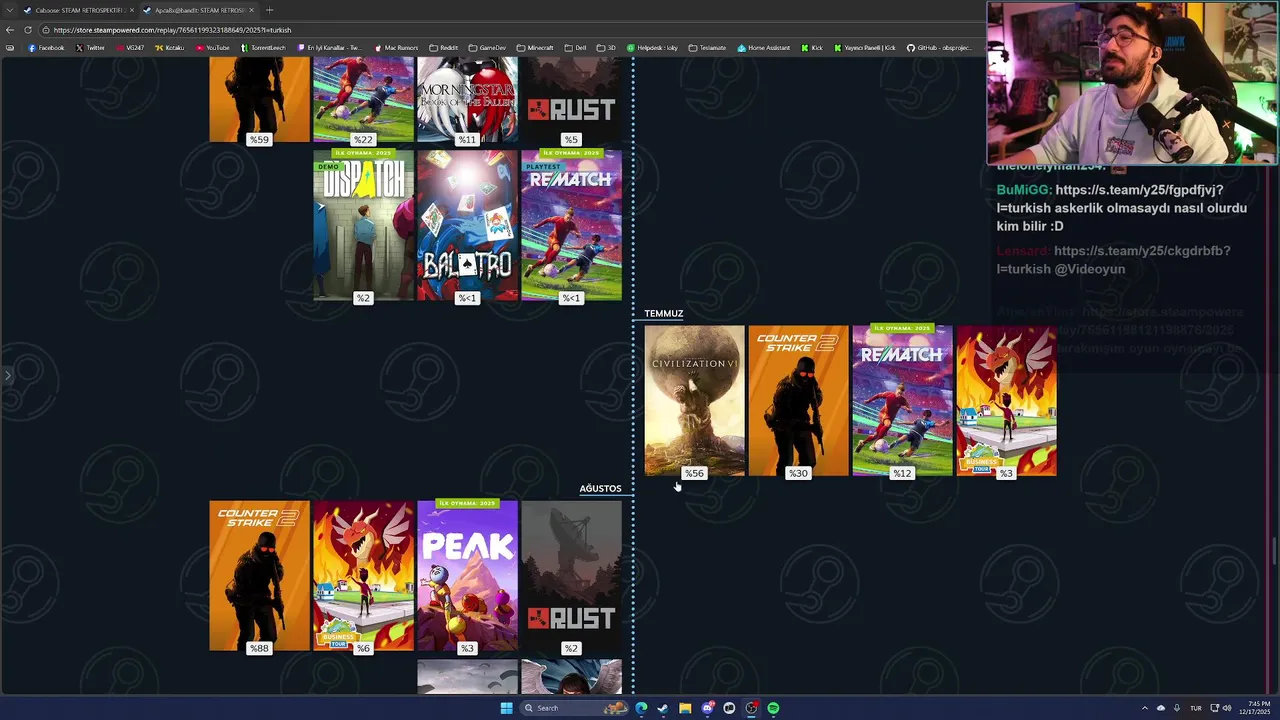The height and width of the screenshot is (720, 1280).
Task: Open the Counter-Strike 2 cover in Temmuz
Action: coord(798,400)
